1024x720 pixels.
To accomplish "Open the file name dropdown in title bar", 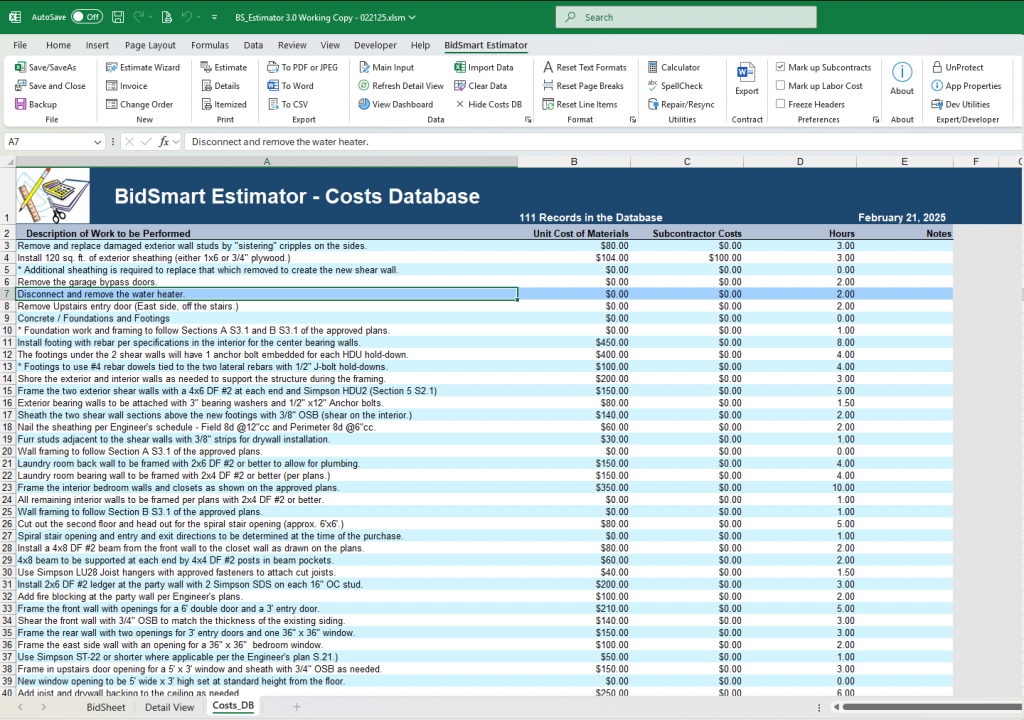I will tap(412, 18).
